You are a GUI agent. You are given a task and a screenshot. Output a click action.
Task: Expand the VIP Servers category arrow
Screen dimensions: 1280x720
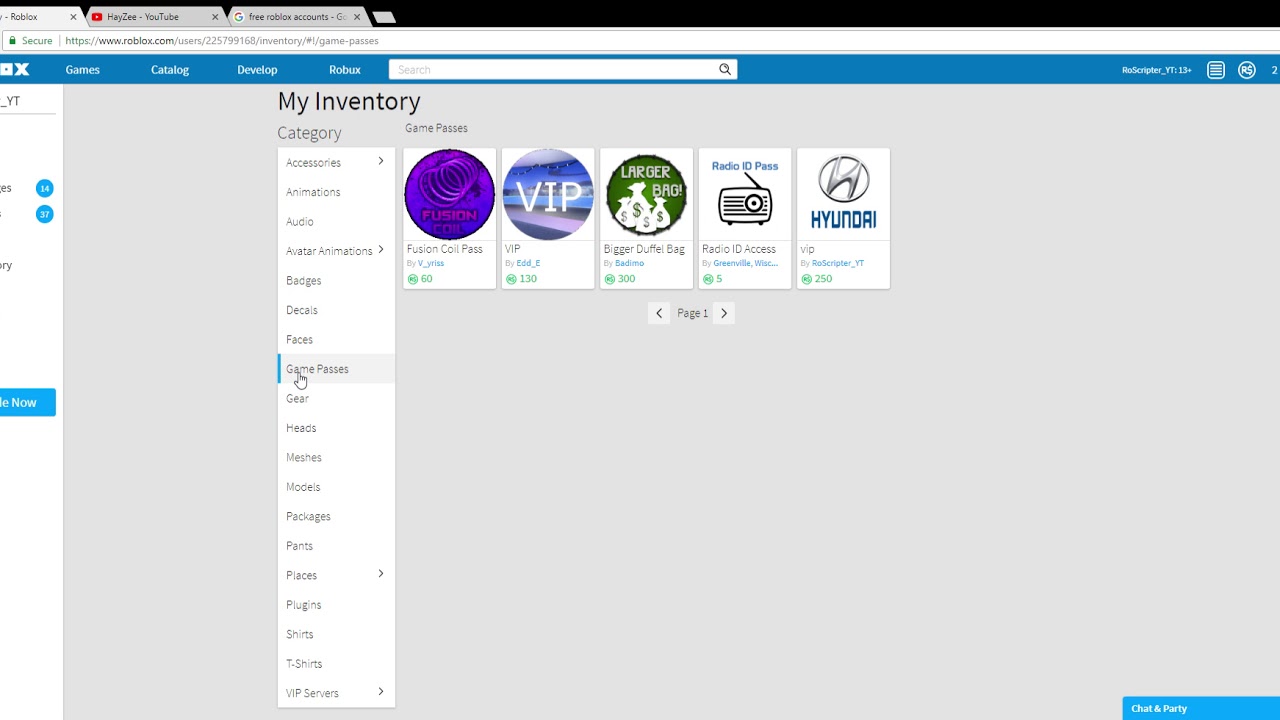(x=380, y=692)
